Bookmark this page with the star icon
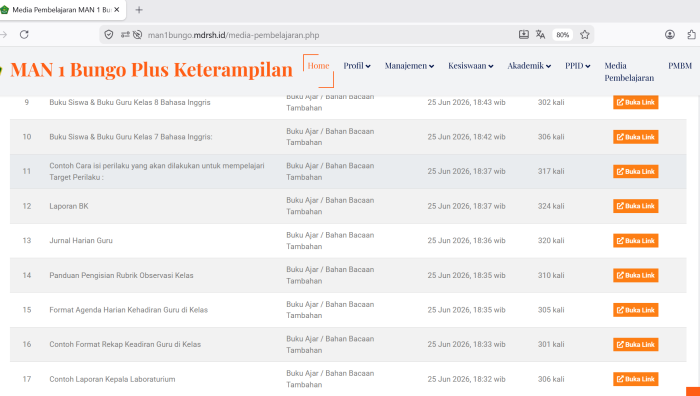Screen dimensions: 700x396 pos(585,34)
